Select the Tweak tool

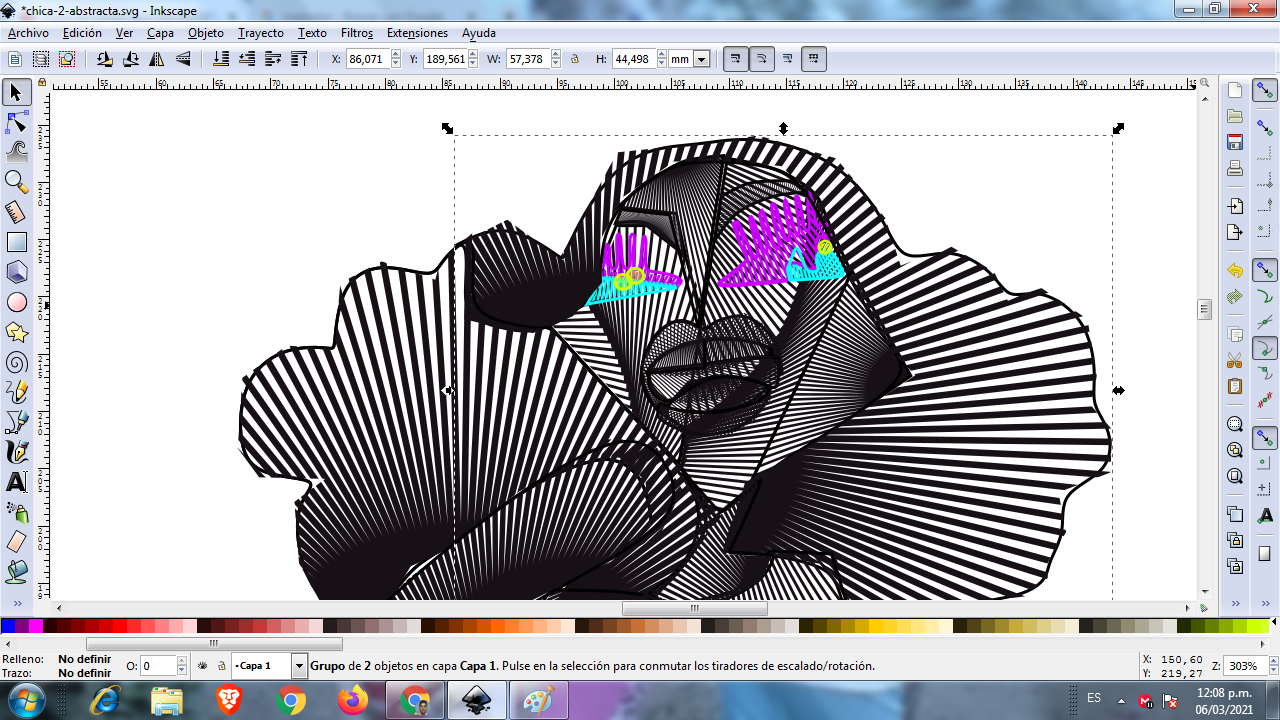(x=16, y=152)
